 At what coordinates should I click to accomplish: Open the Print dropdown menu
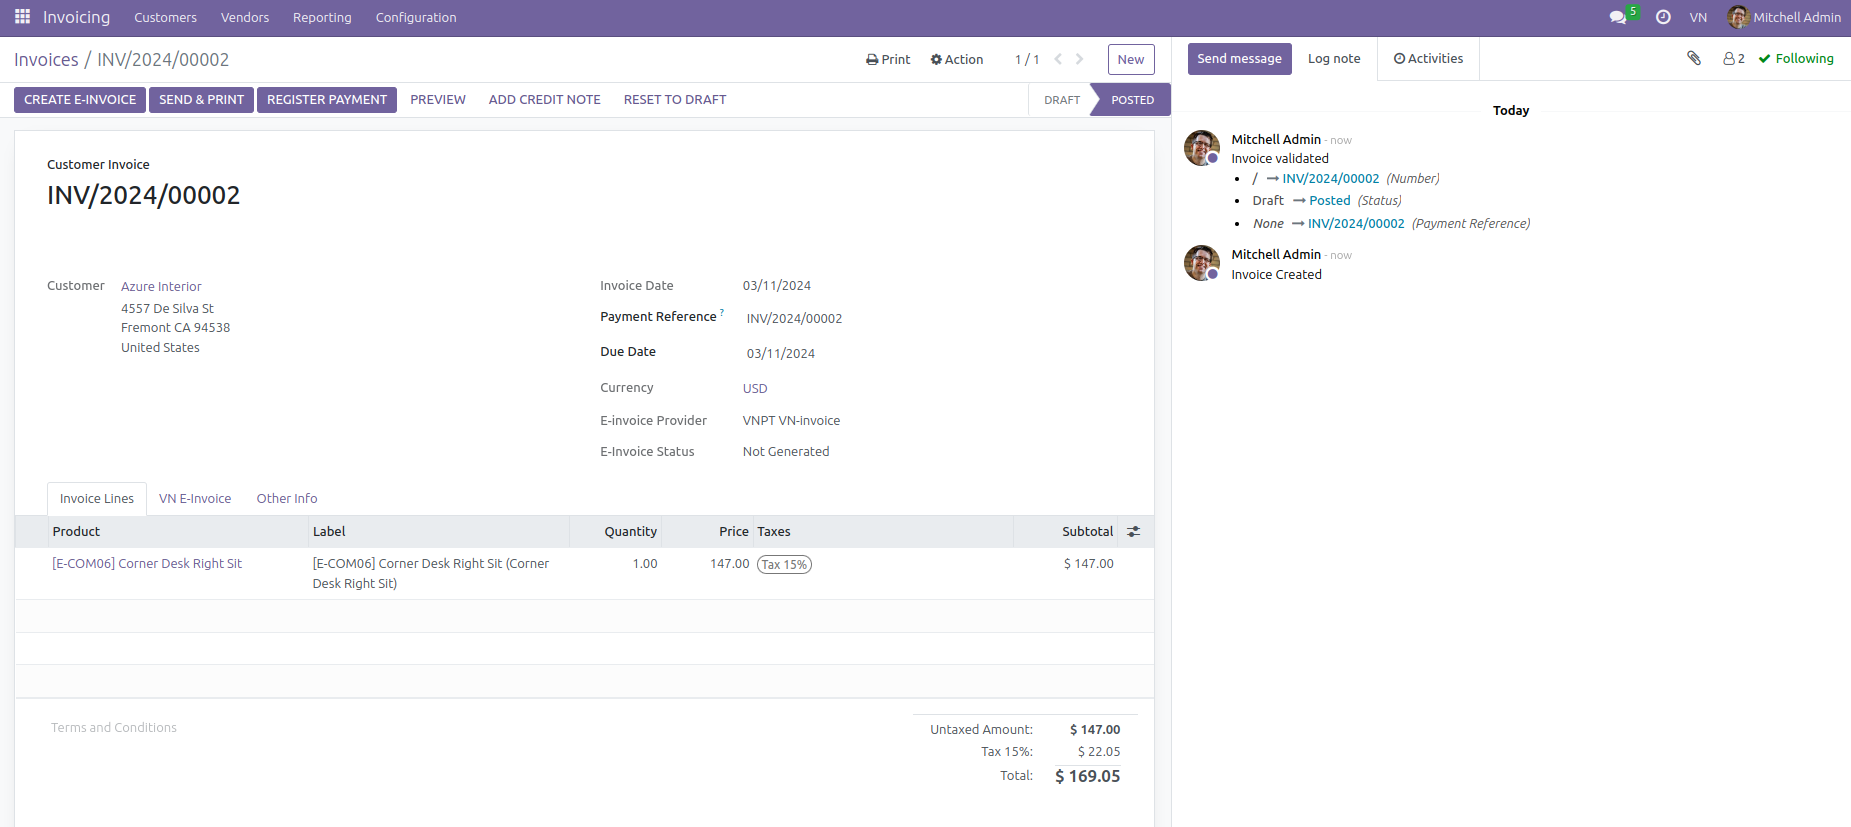pos(888,60)
